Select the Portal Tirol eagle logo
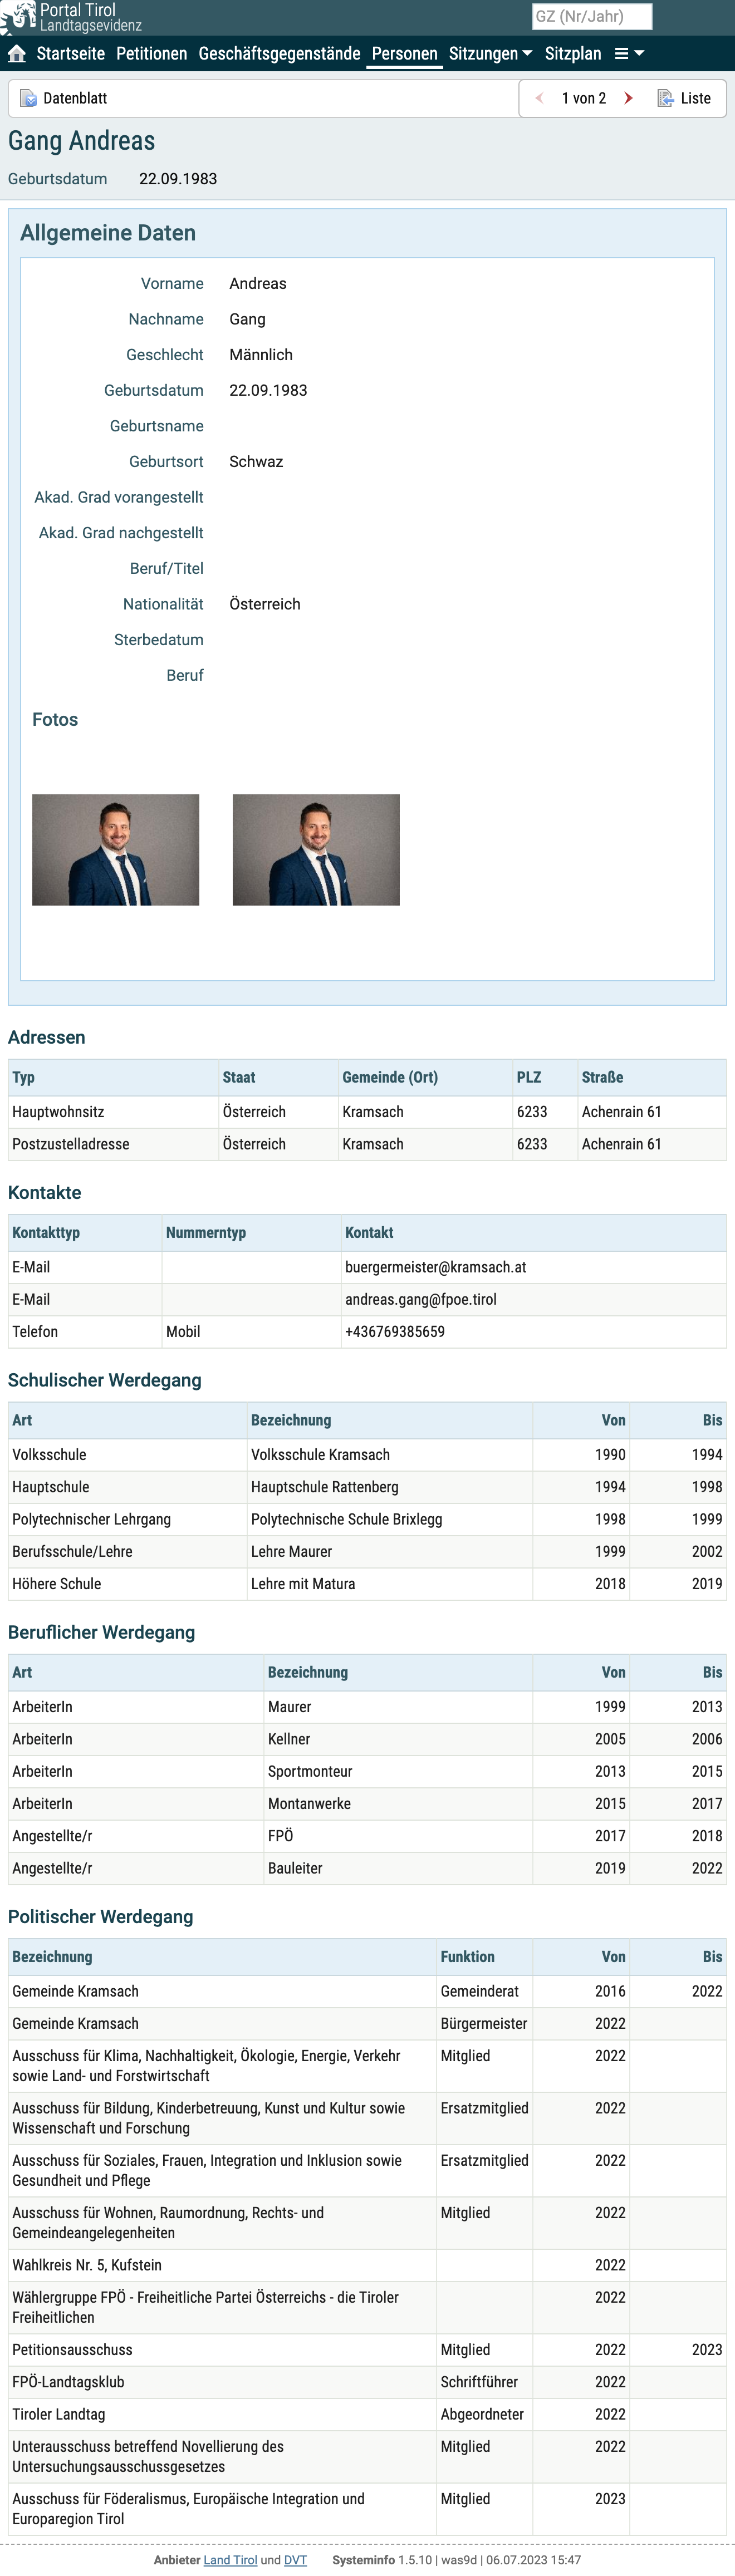 click(x=18, y=17)
